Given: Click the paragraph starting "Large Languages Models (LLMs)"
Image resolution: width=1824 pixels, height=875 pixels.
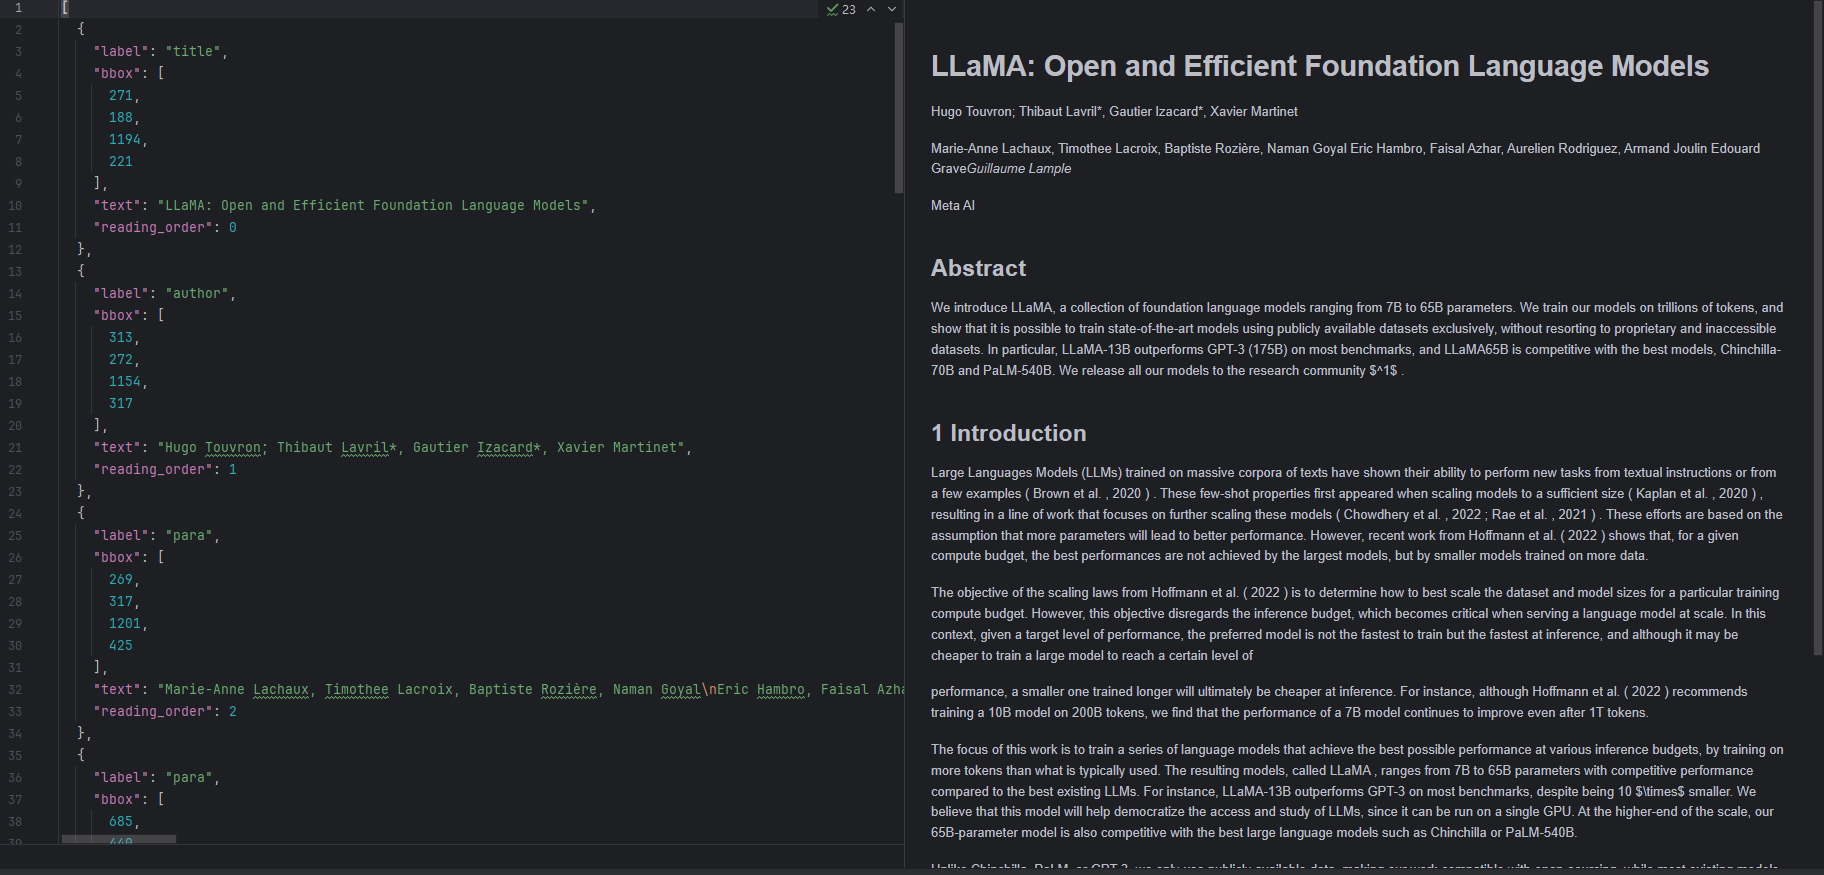Looking at the screenshot, I should pos(1357,514).
